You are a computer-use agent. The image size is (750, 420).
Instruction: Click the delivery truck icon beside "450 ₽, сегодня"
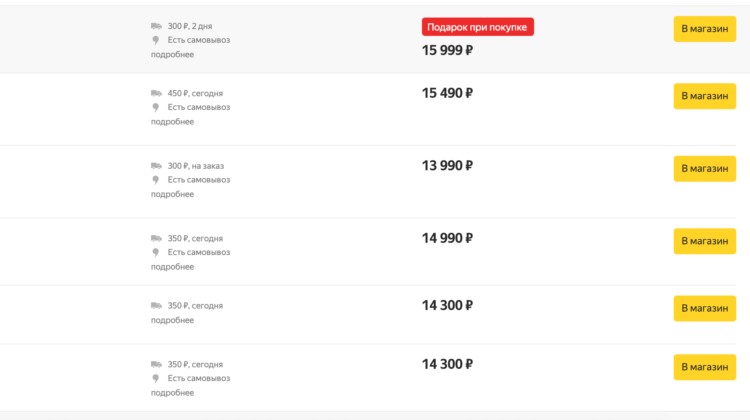point(156,93)
